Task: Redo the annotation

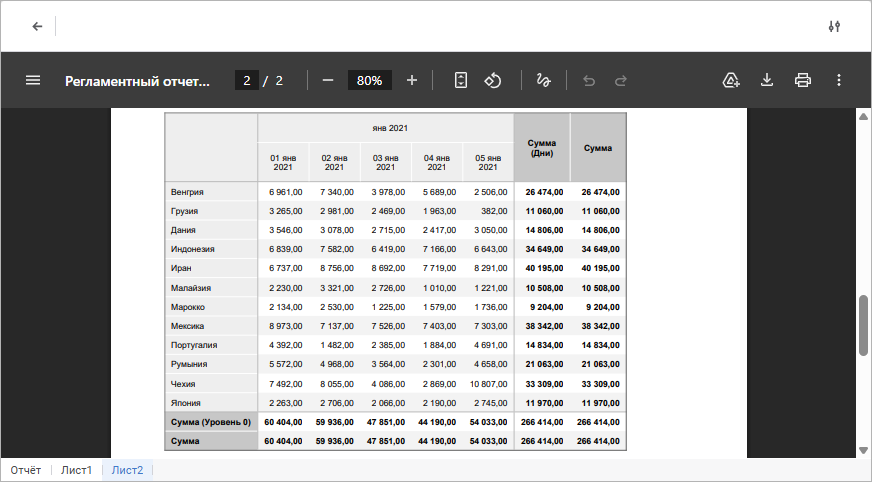Action: coord(621,81)
